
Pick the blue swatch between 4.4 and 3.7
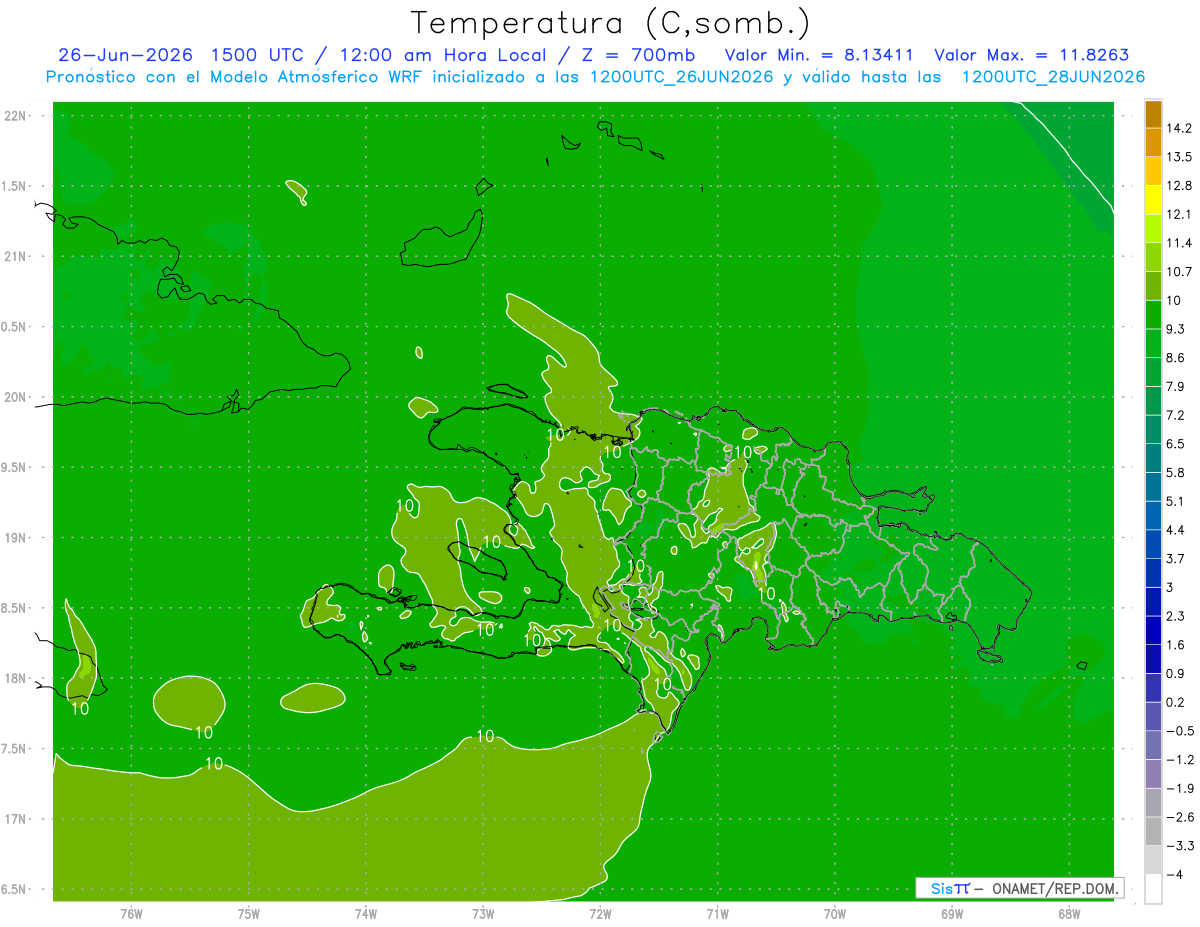[x=1154, y=544]
